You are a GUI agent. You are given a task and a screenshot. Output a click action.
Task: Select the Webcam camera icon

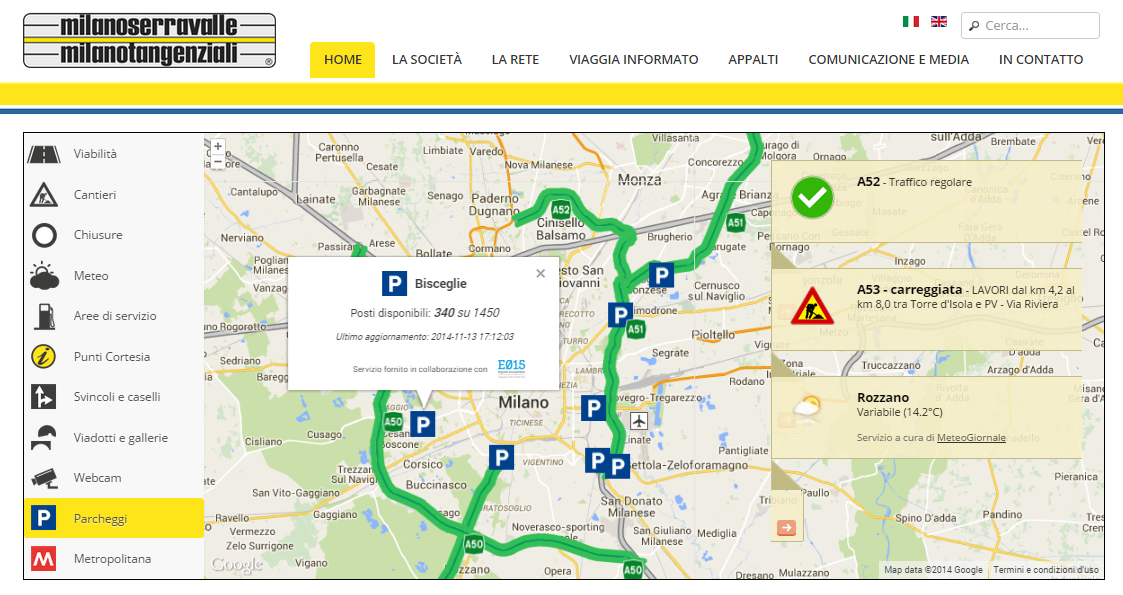tap(44, 478)
